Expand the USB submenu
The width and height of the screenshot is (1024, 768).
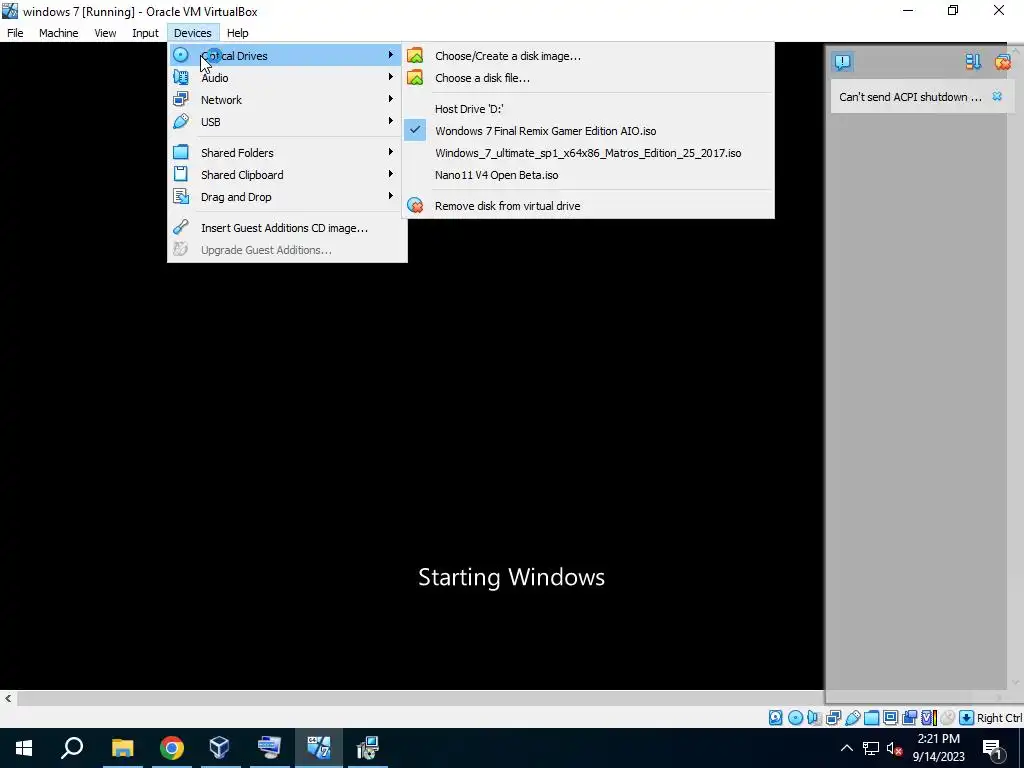click(x=286, y=122)
